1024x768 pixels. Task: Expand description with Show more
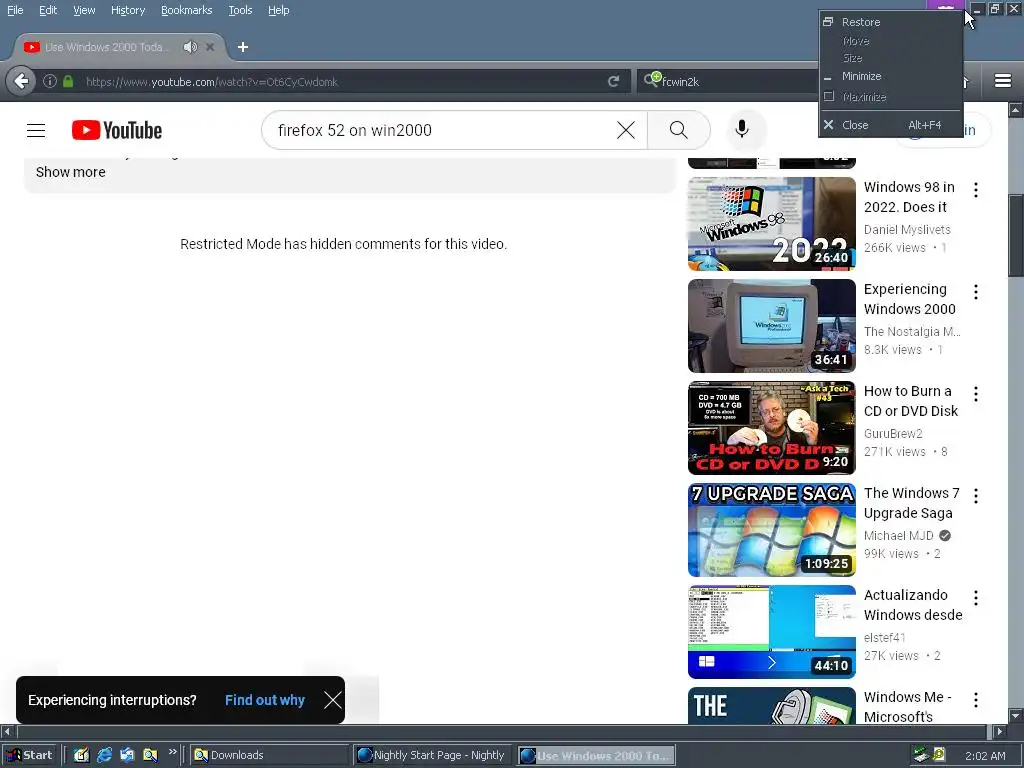click(71, 172)
